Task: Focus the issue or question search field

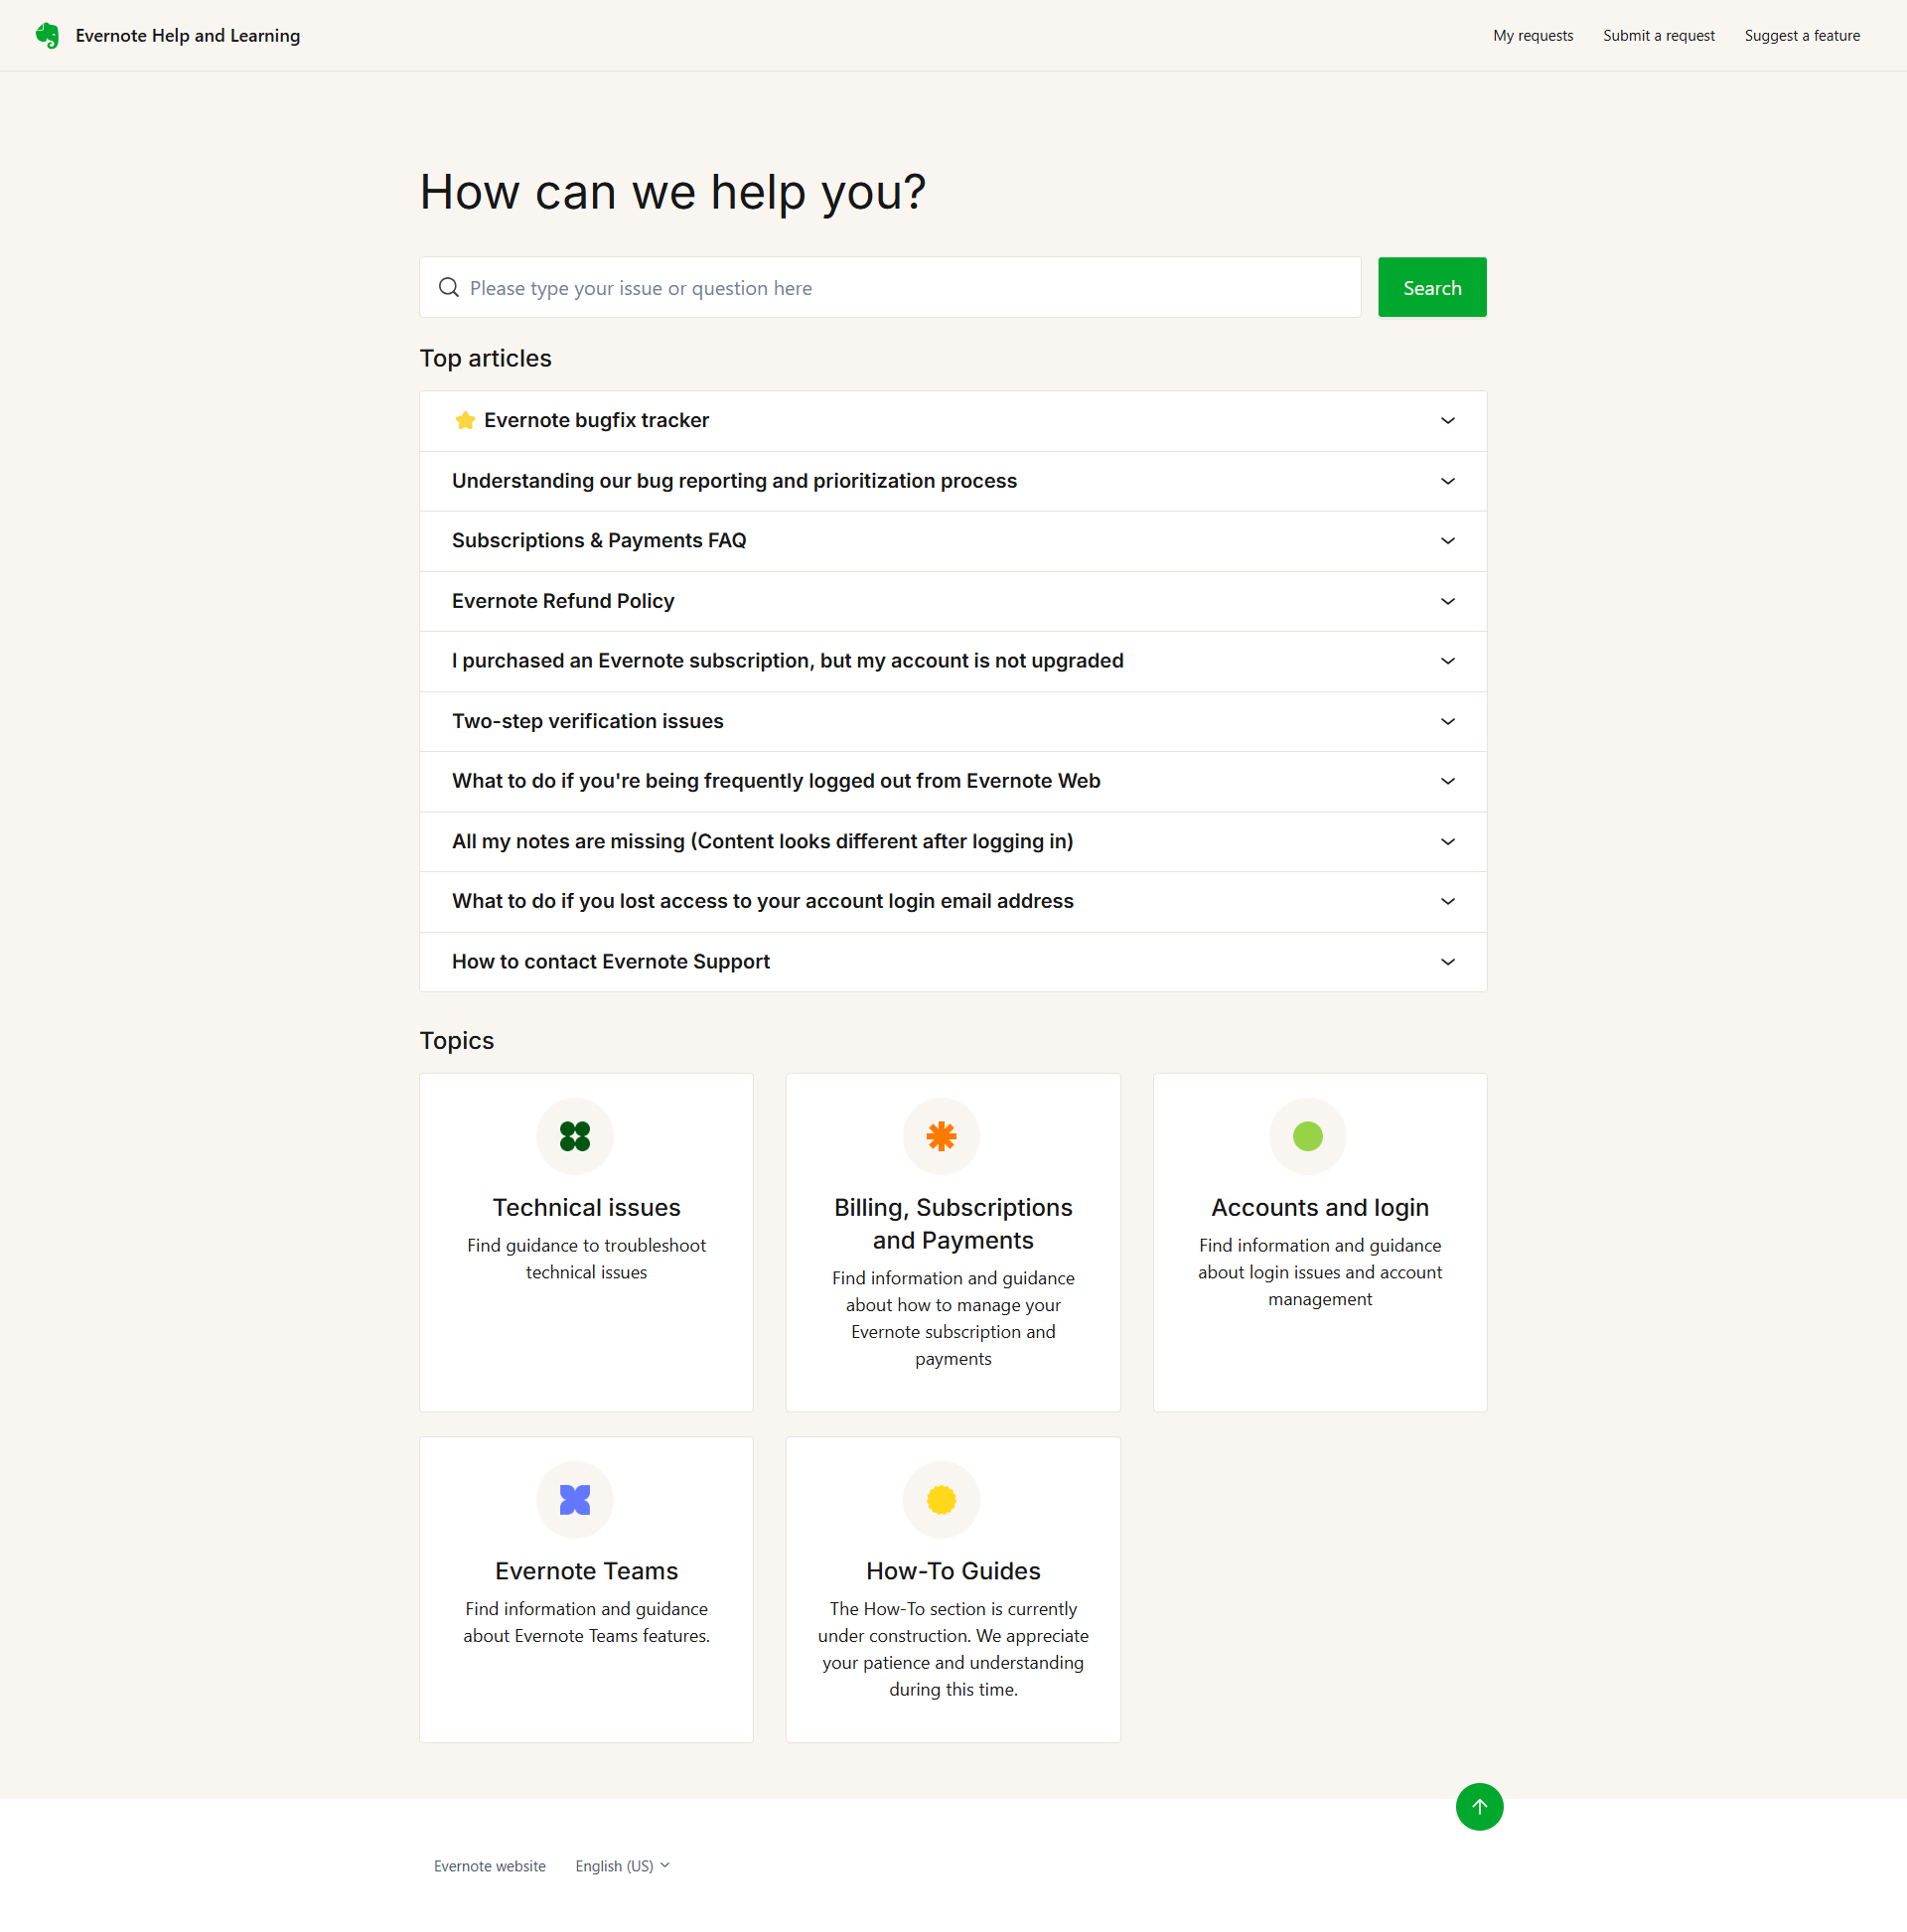Action: click(x=890, y=288)
